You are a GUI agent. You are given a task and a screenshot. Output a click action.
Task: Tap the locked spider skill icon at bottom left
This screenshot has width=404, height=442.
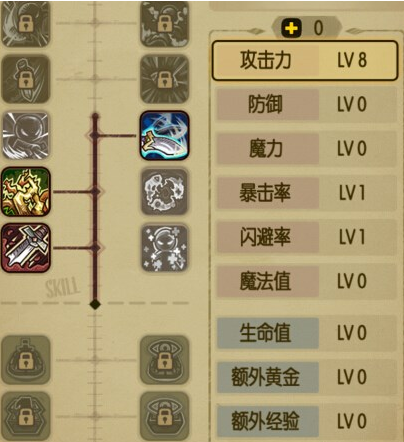(26, 416)
